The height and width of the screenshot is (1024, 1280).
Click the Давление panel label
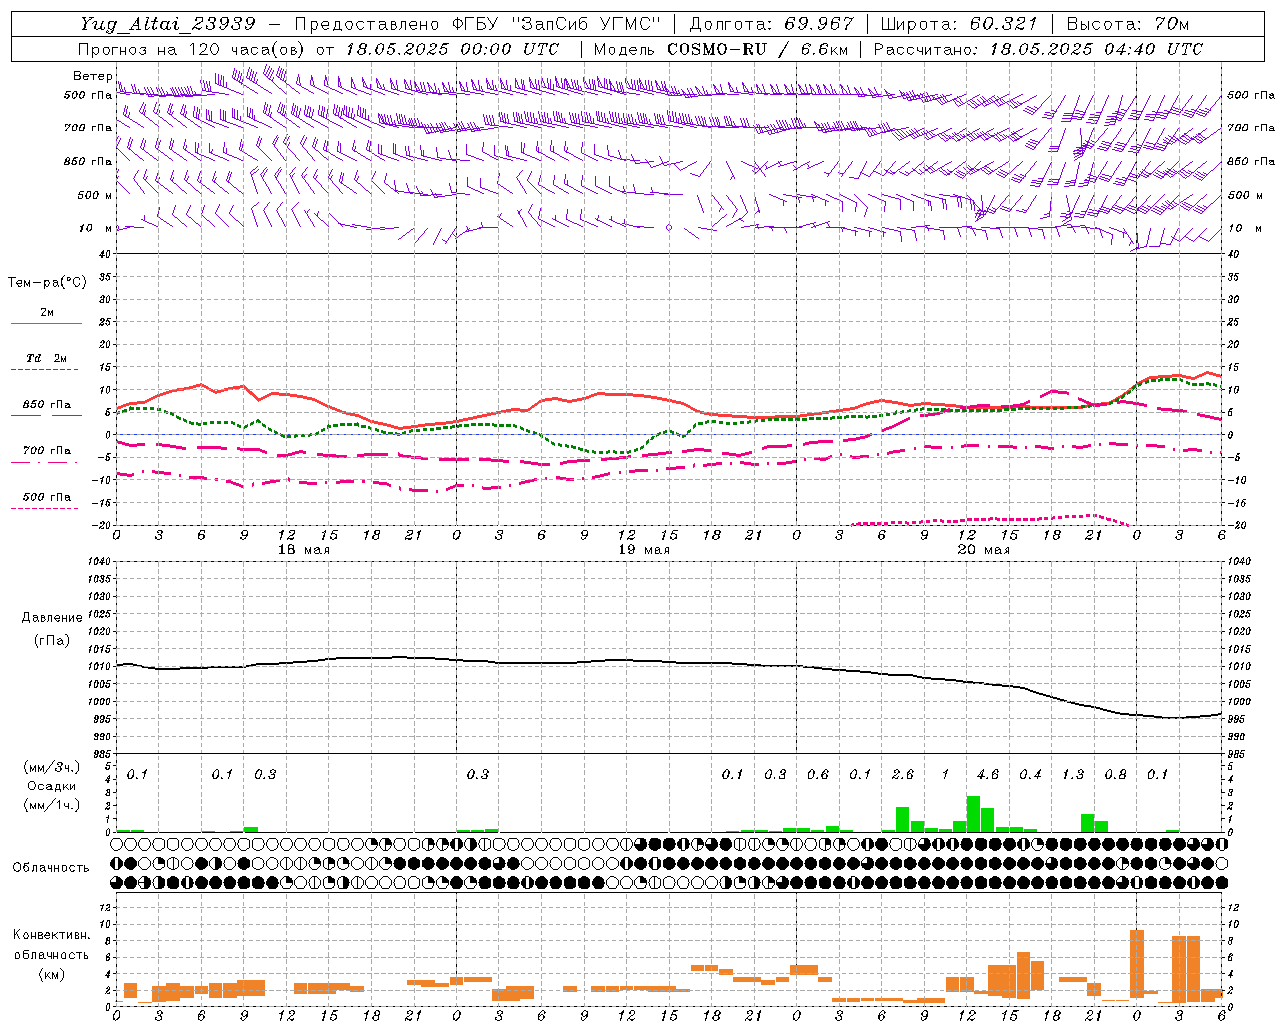coord(52,618)
